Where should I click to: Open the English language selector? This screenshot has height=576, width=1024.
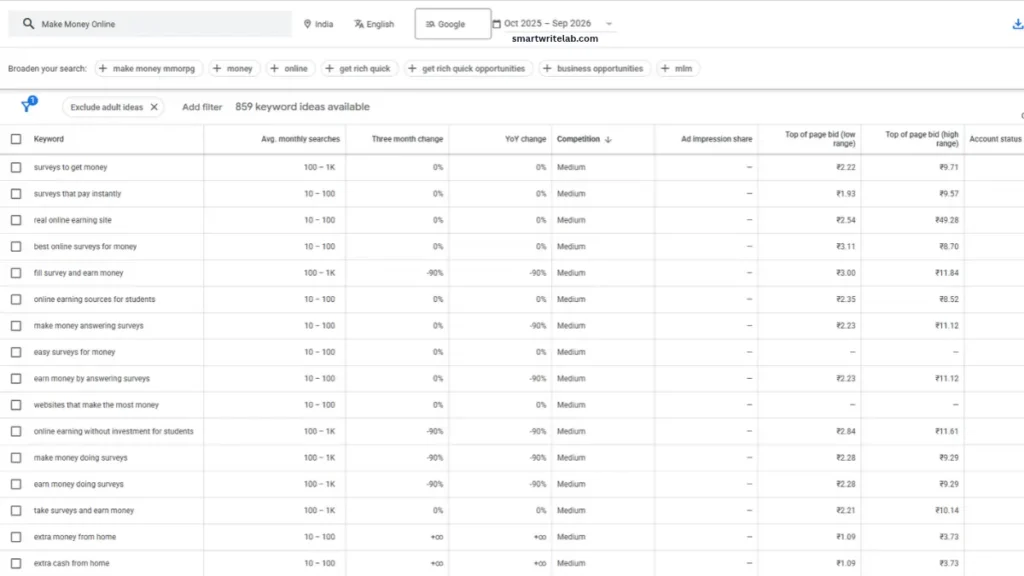tap(374, 24)
